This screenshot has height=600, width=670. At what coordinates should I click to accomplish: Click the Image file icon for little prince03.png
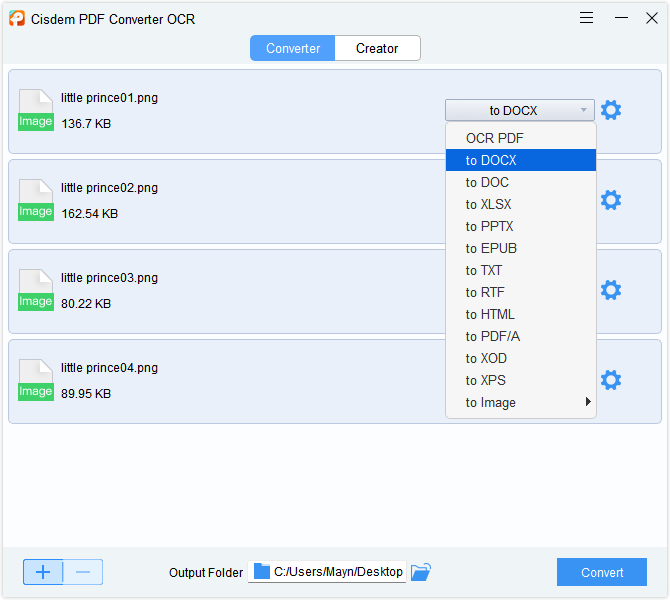pos(36,290)
